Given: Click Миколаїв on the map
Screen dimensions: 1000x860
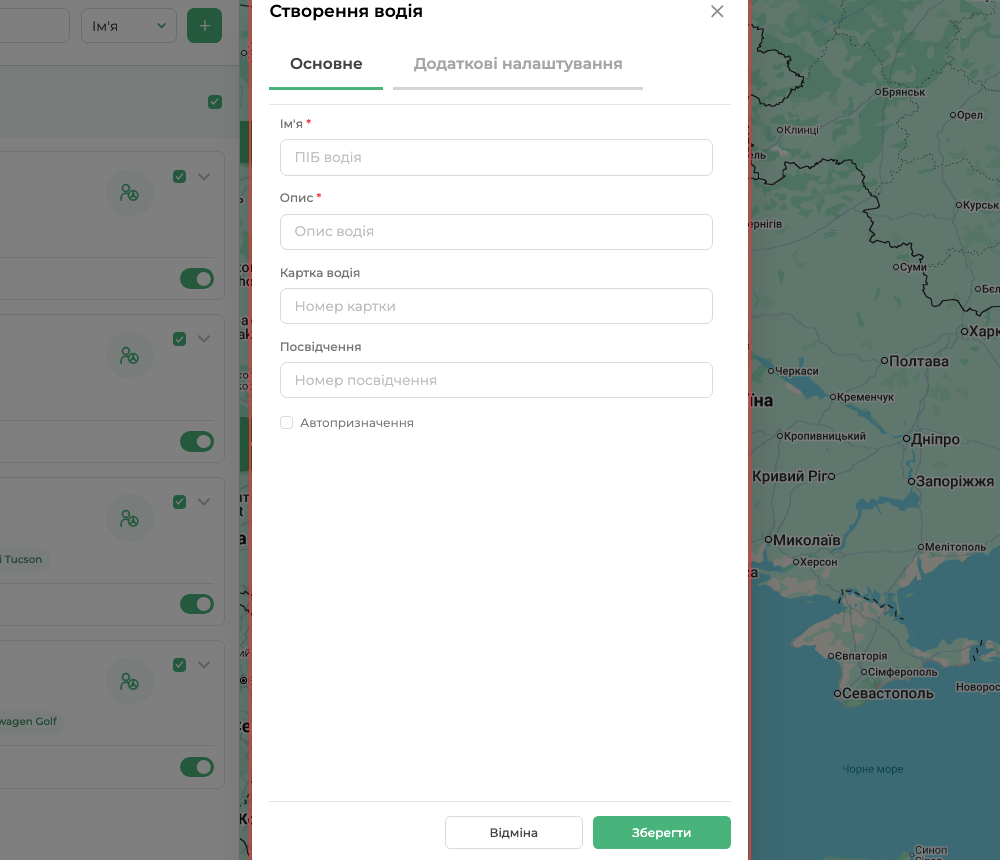Looking at the screenshot, I should [806, 540].
